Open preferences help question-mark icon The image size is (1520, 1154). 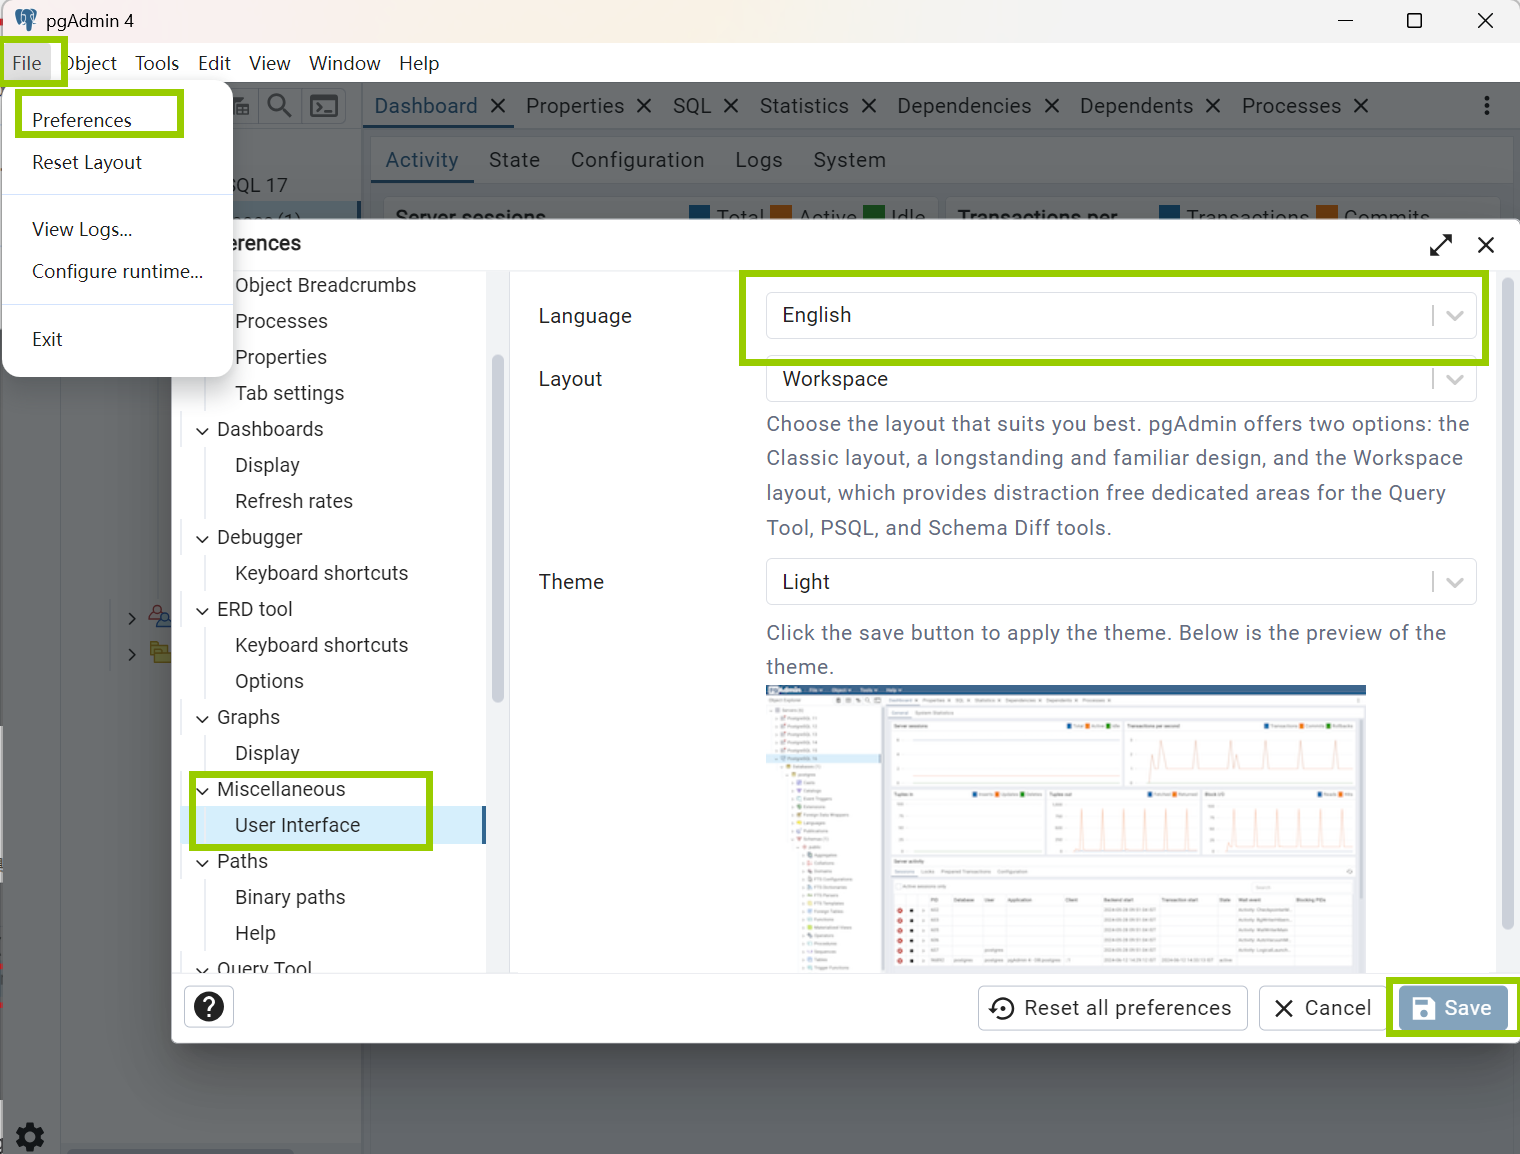(x=209, y=1006)
